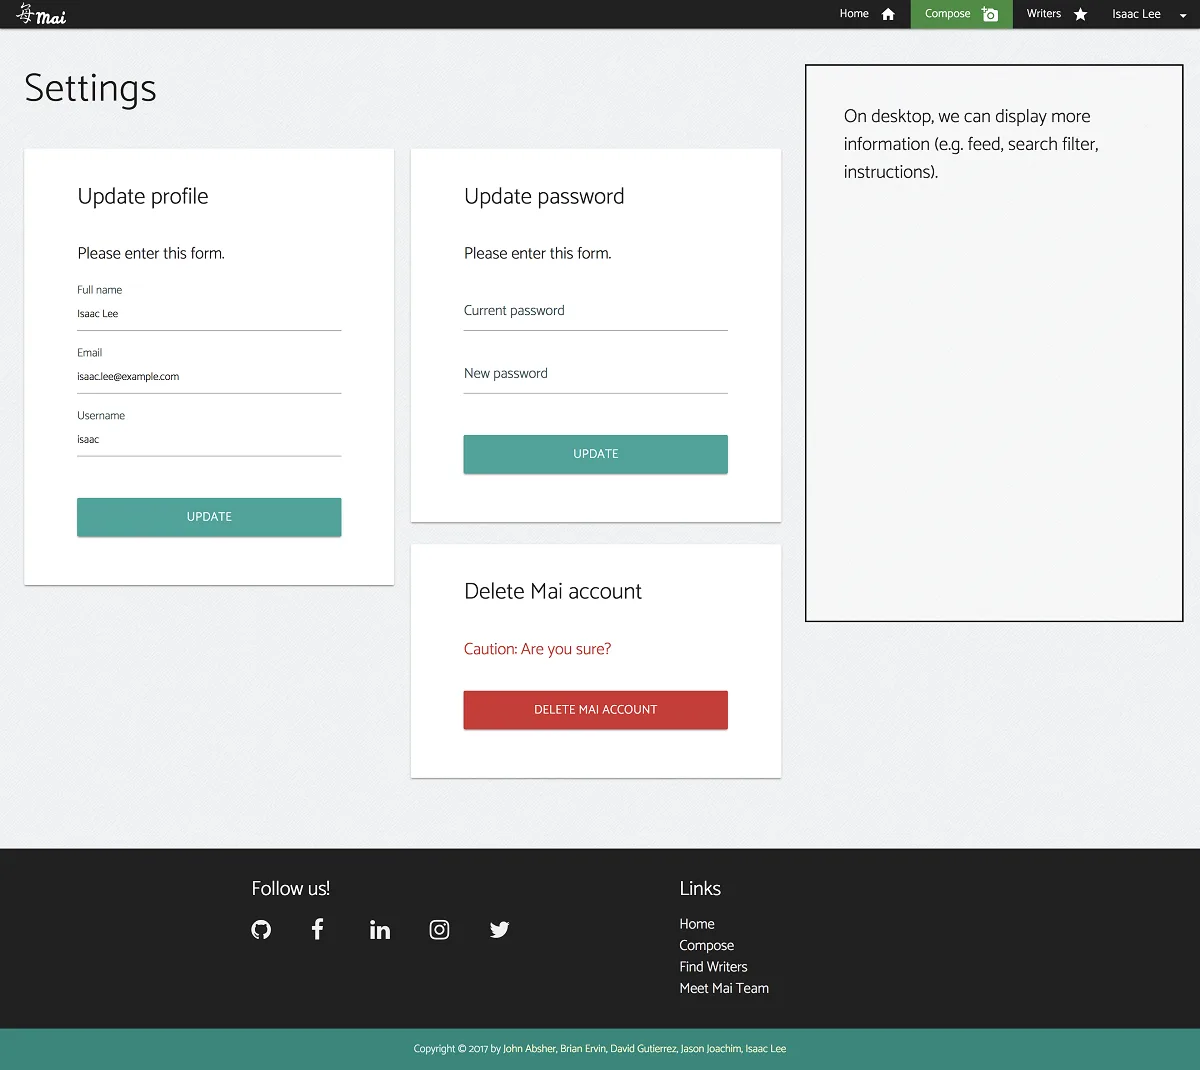This screenshot has height=1070, width=1200.
Task: Focus the Full name input field
Action: [209, 314]
